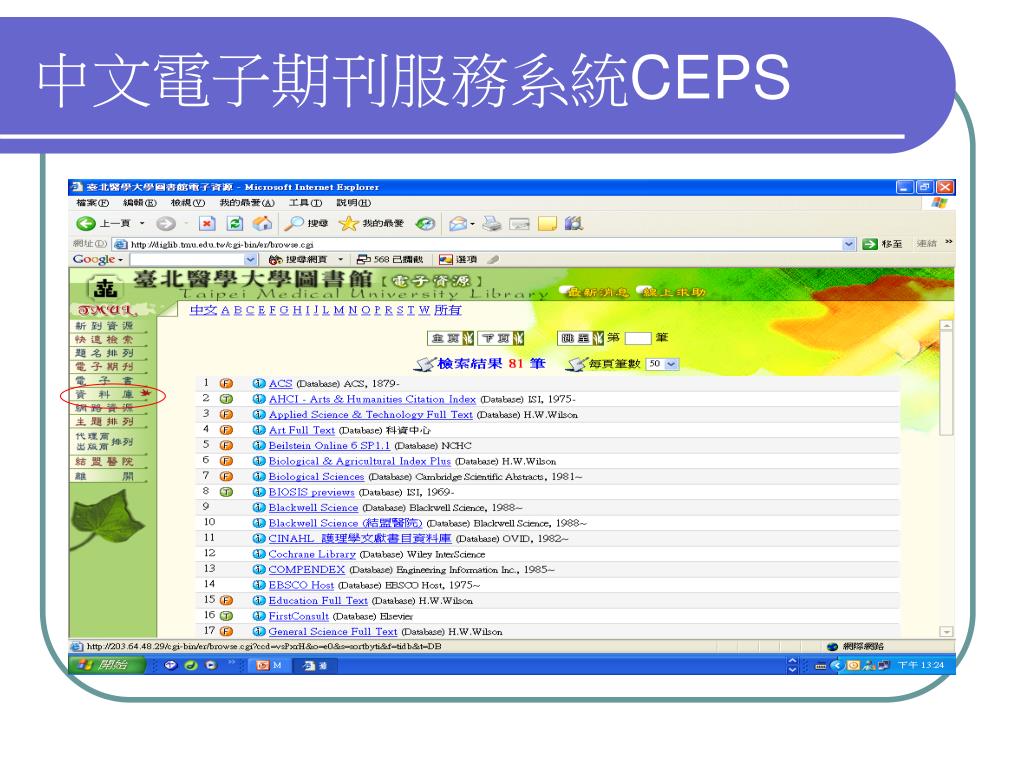
Task: Open the 我的最愛(A) menu
Action: [247, 203]
